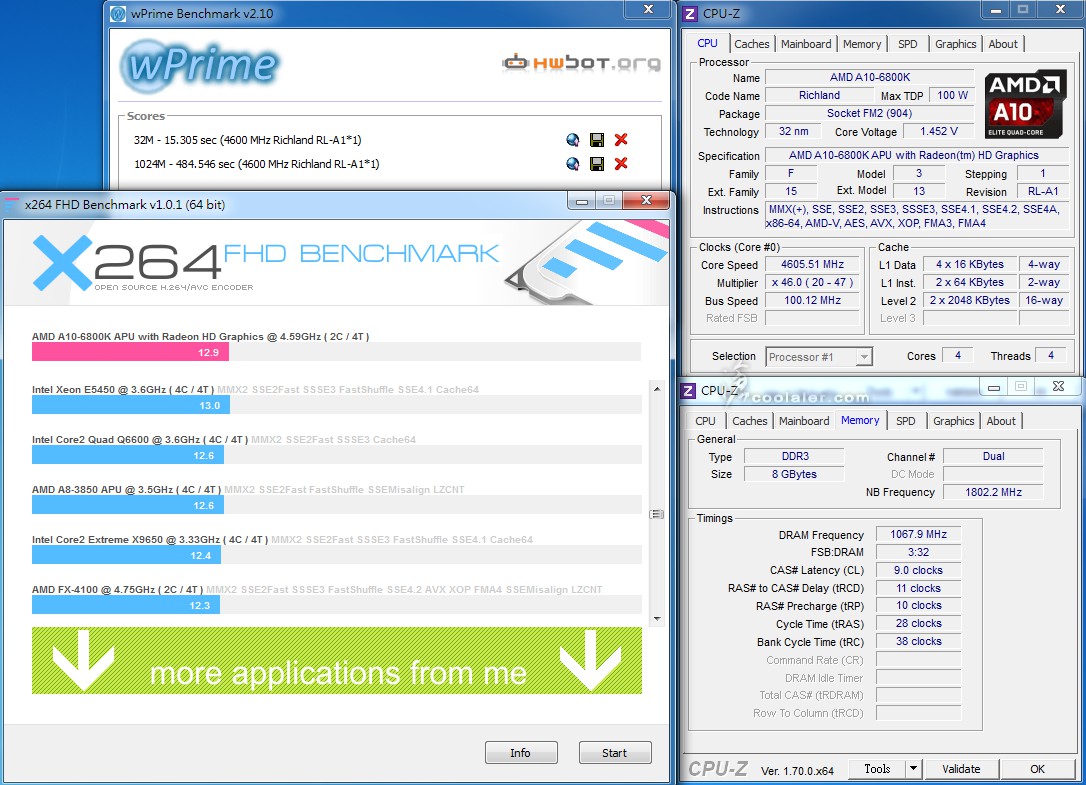Open the Graphics tab in the processor CPU-Z window

coord(955,44)
